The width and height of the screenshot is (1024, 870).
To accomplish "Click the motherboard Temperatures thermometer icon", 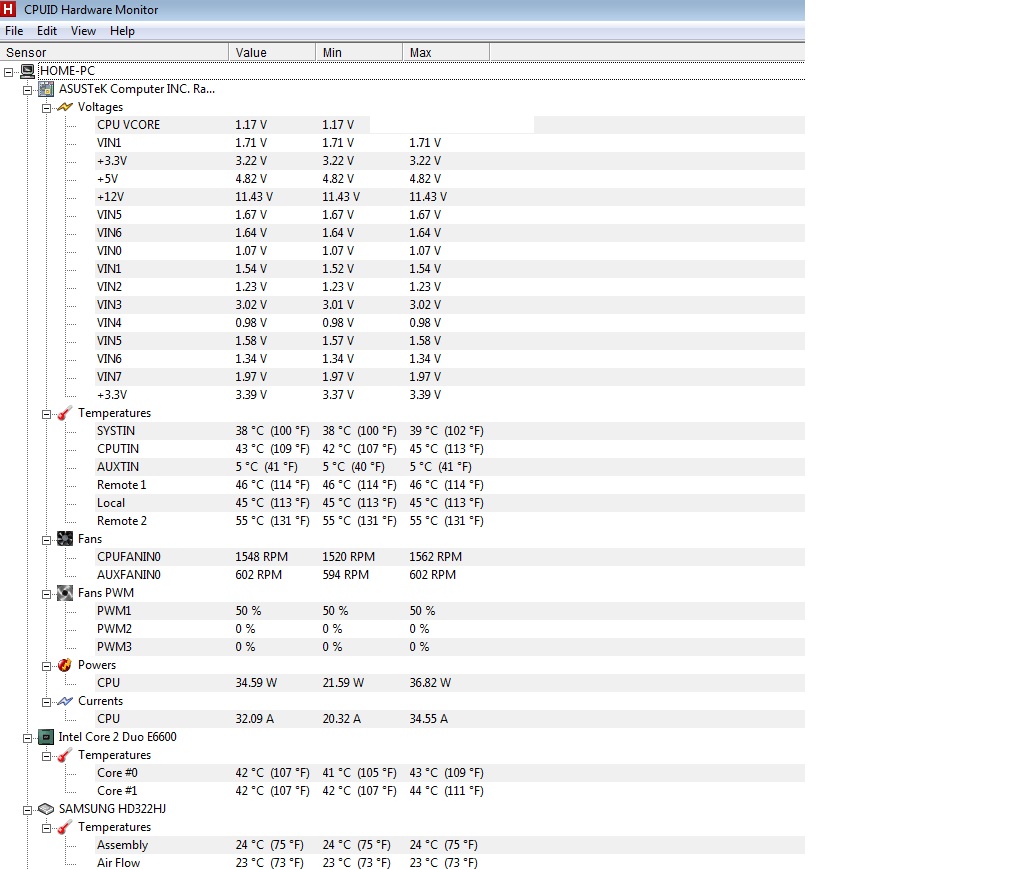I will pyautogui.click(x=65, y=413).
